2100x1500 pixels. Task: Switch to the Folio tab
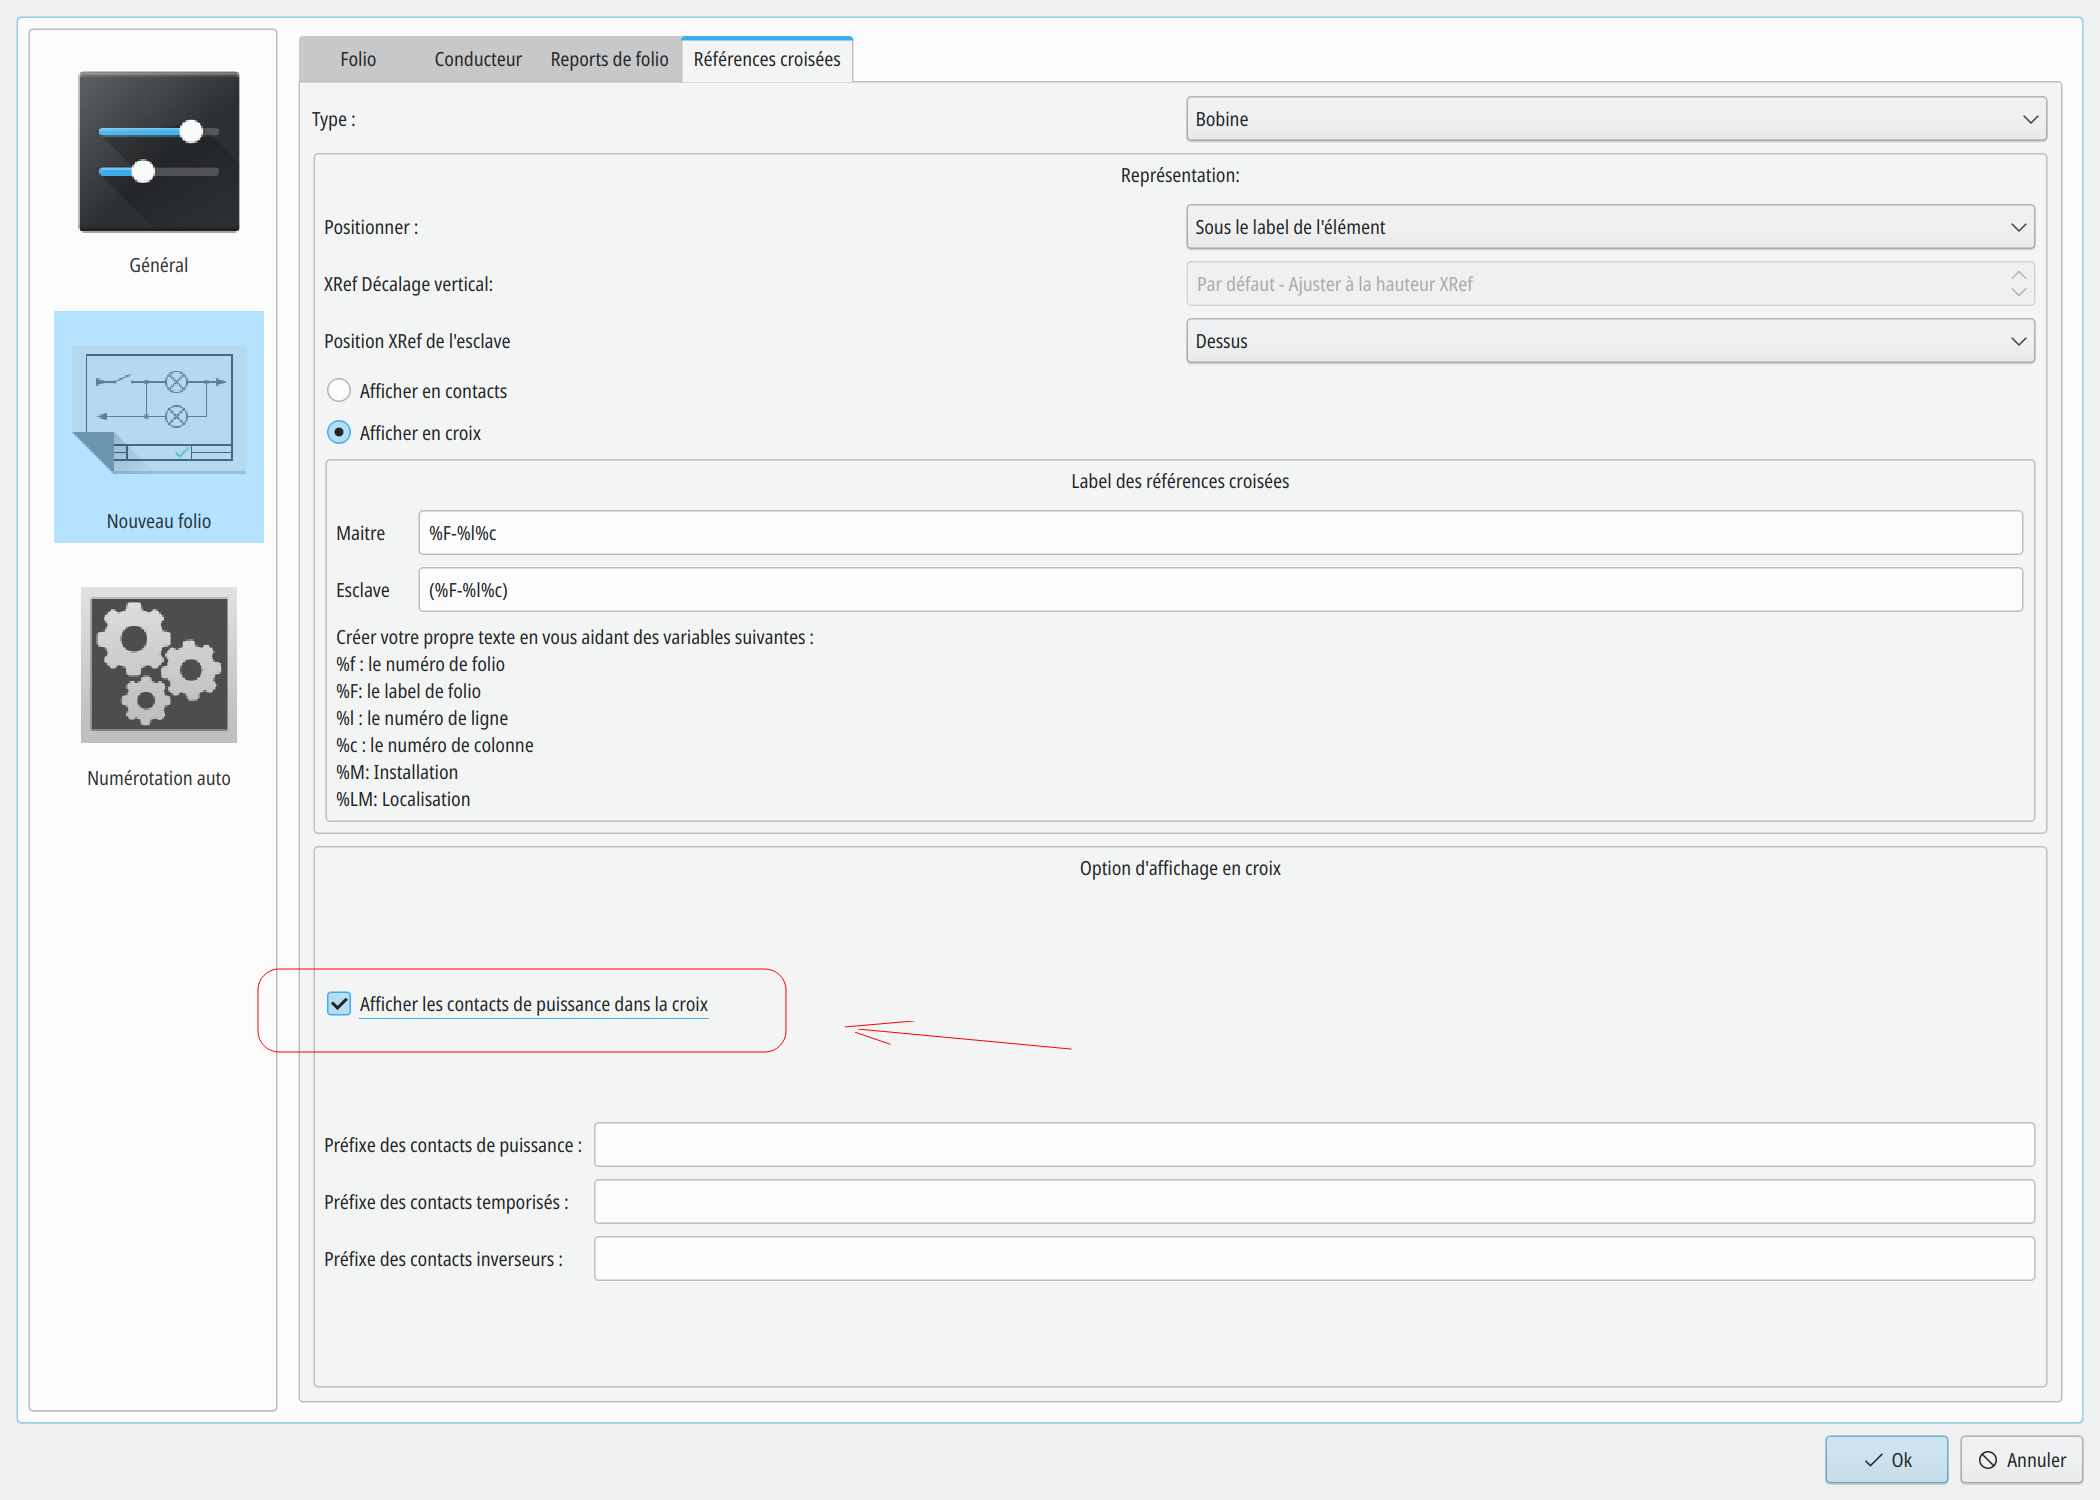[358, 59]
